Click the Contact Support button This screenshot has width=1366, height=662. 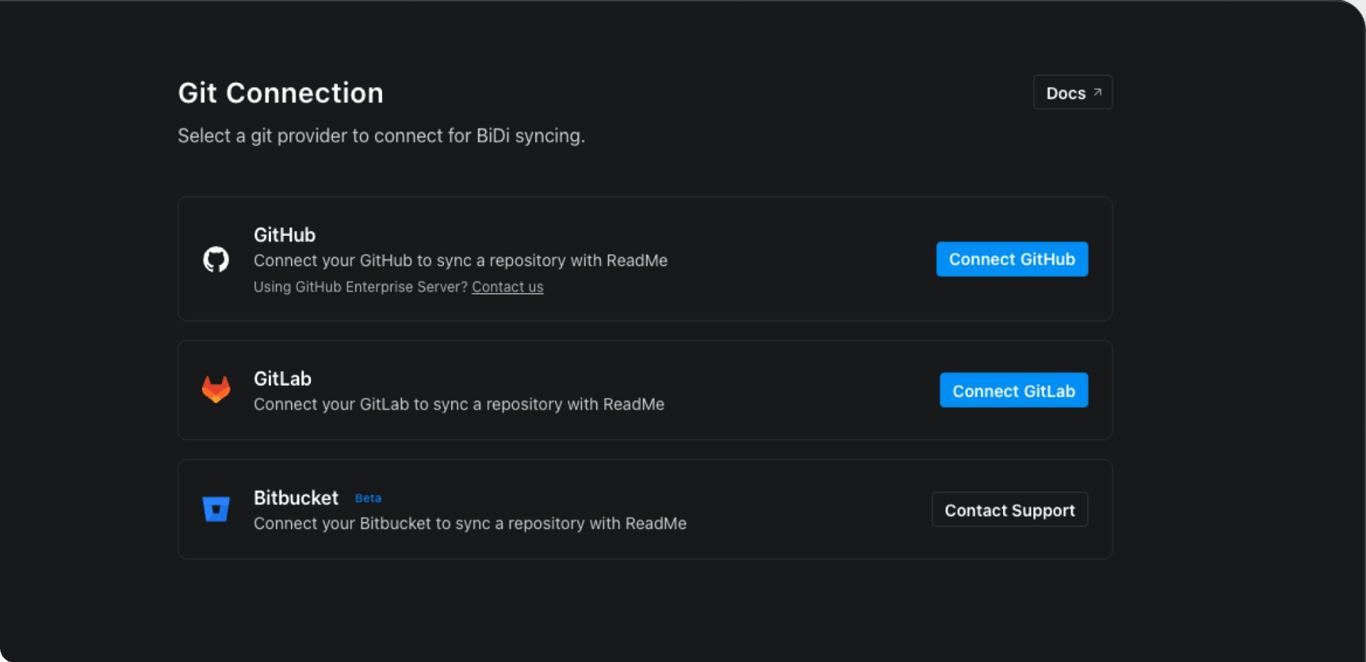1010,510
